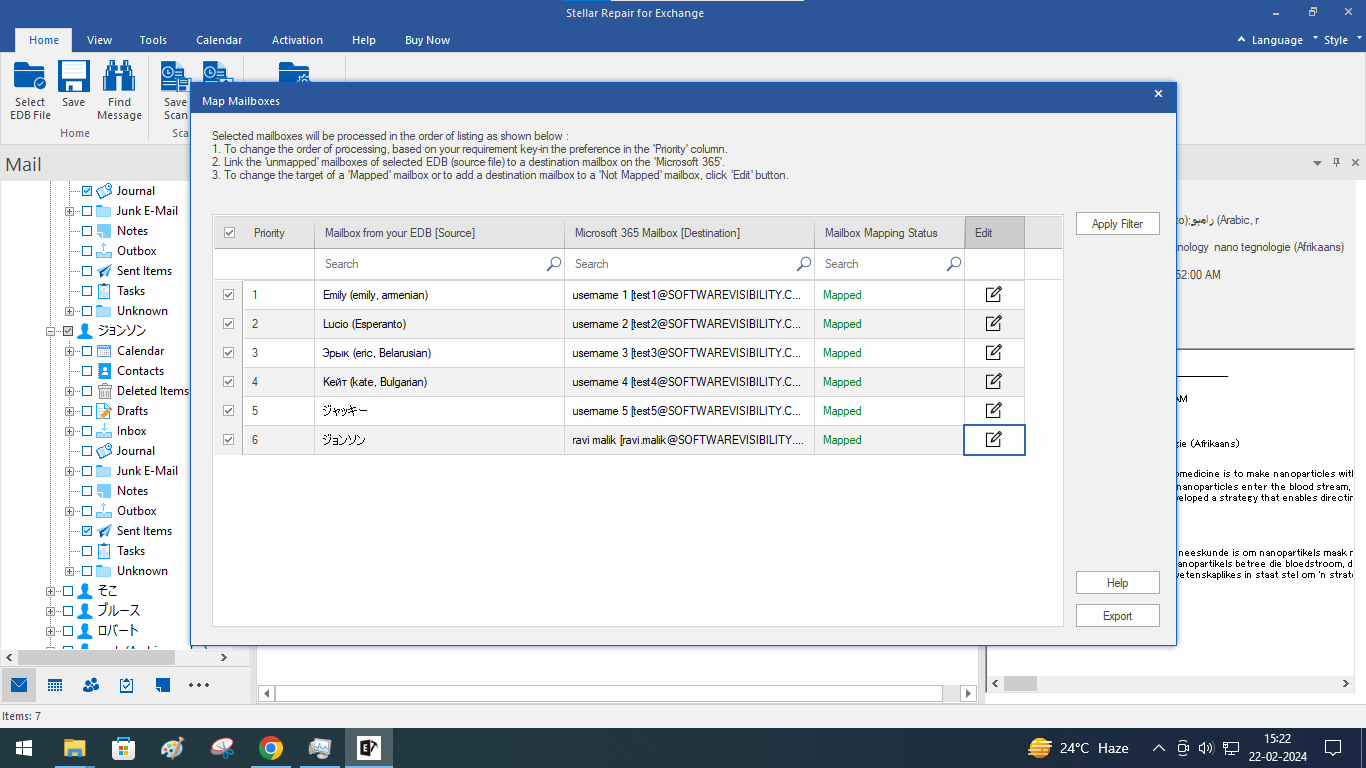Click the Save Scan ribbon icon
Viewport: 1366px width, 768px height.
tap(175, 91)
